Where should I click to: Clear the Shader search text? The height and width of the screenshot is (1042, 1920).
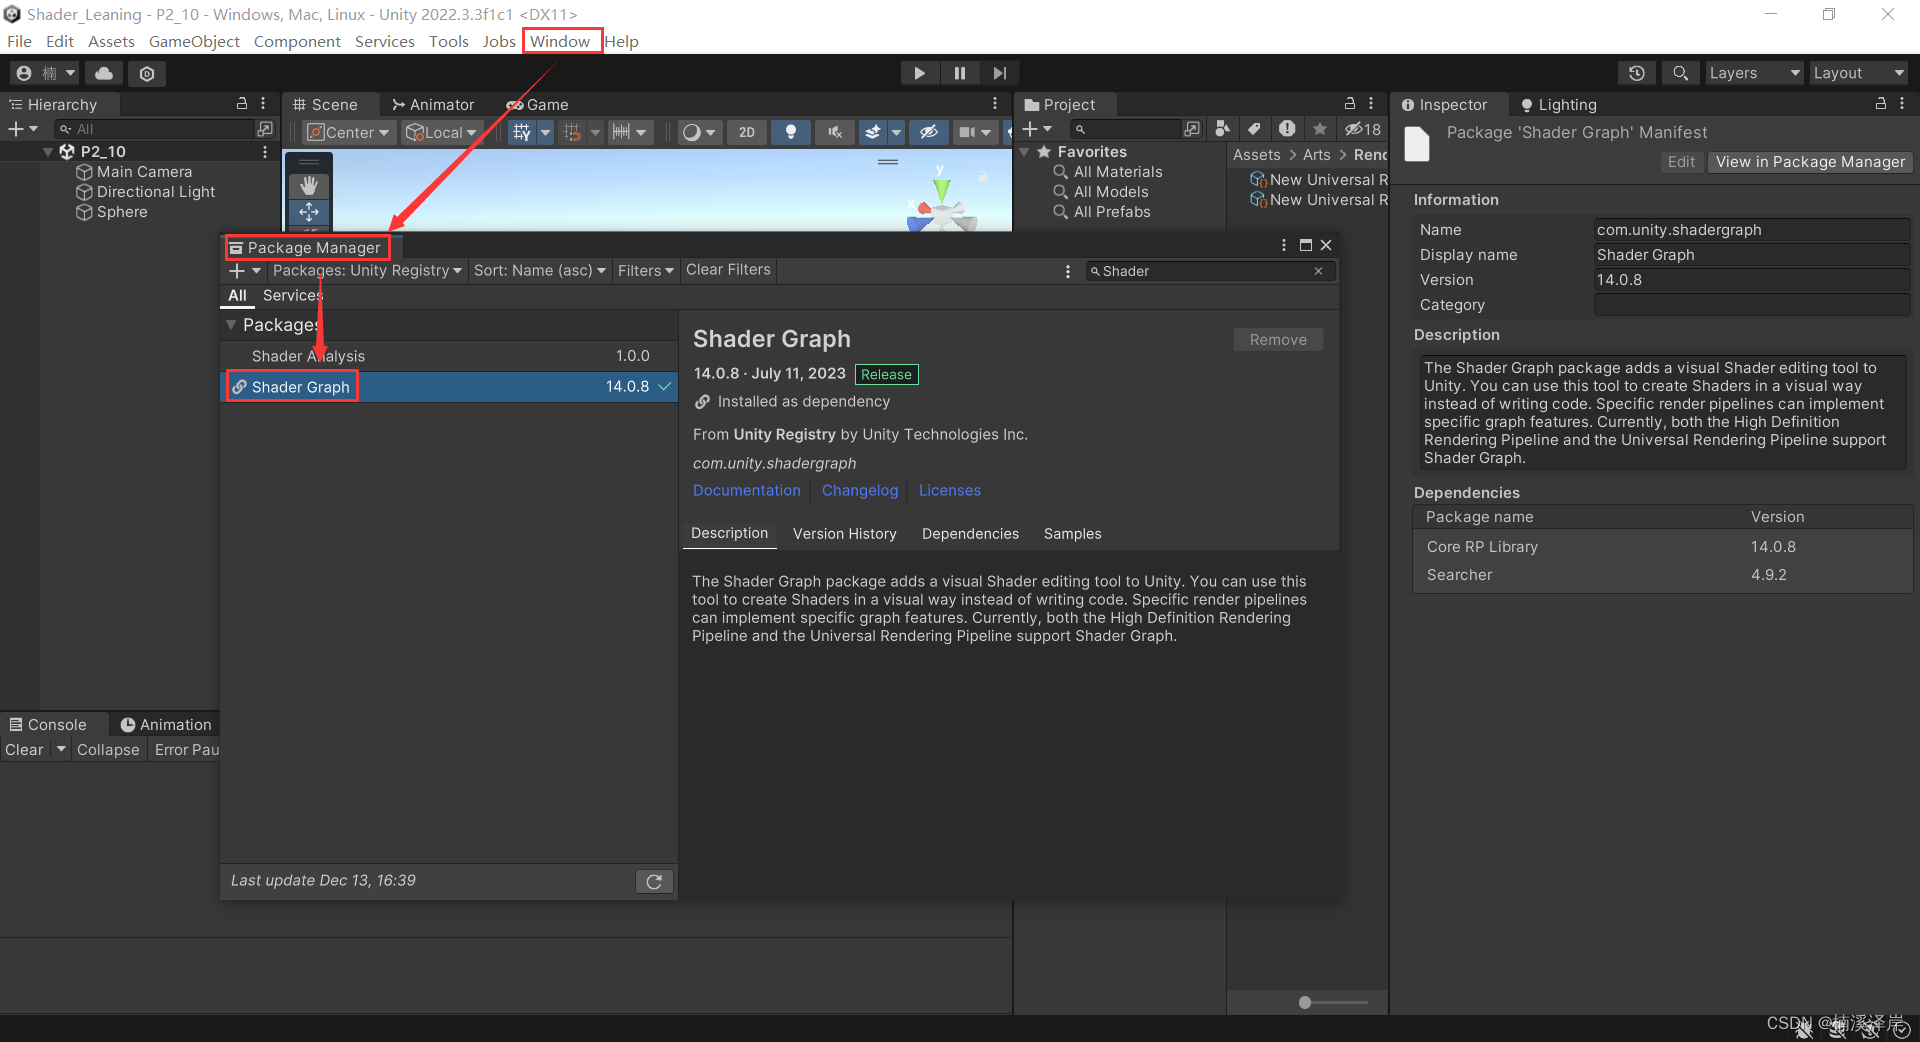1319,271
